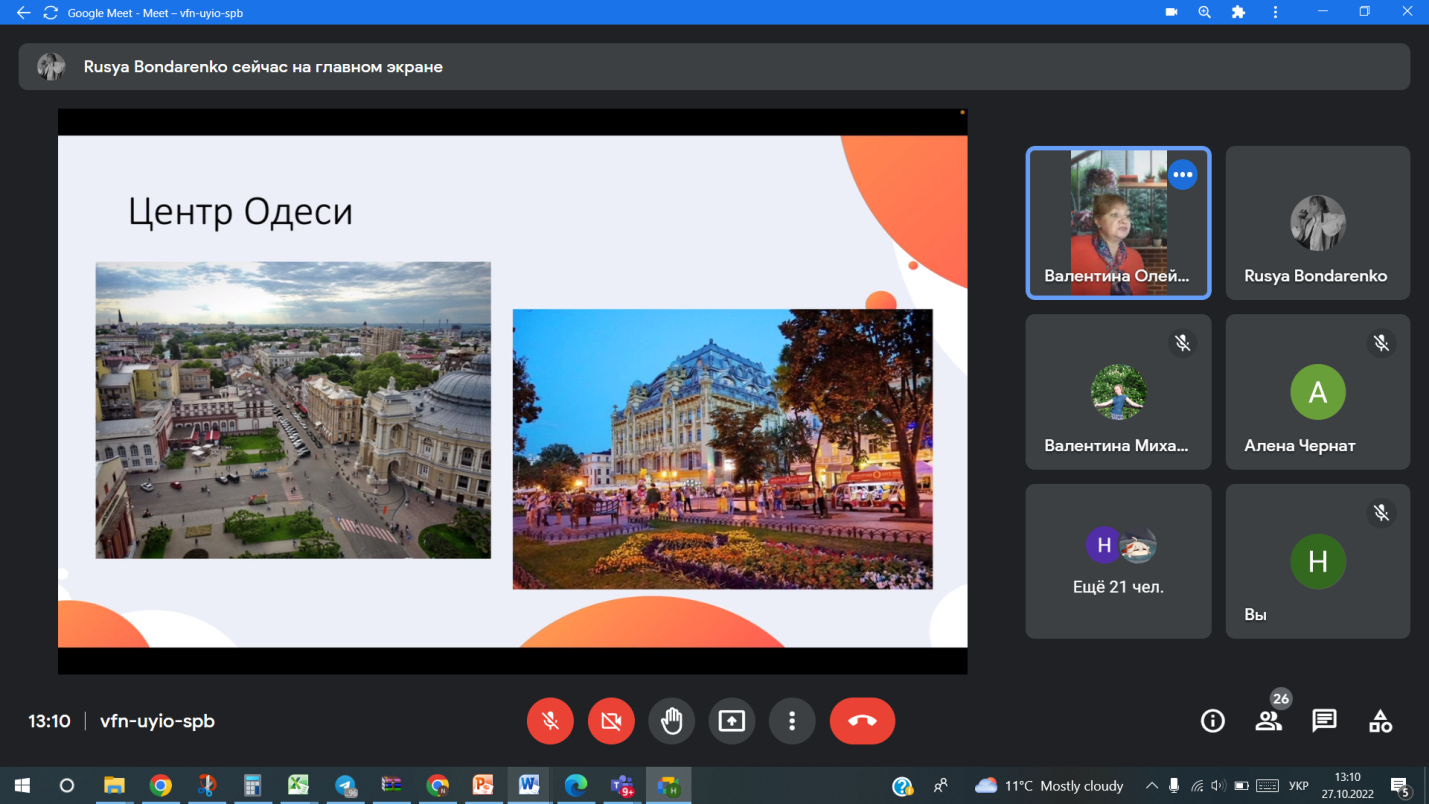Click the present screen button
The image size is (1429, 804).
click(x=732, y=721)
